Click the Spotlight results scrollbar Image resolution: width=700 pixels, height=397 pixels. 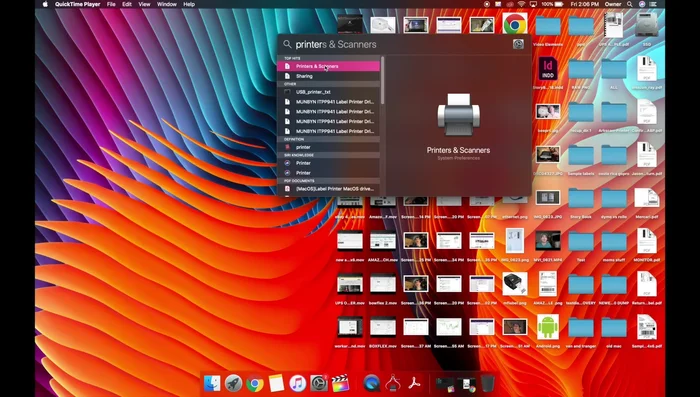pos(383,80)
